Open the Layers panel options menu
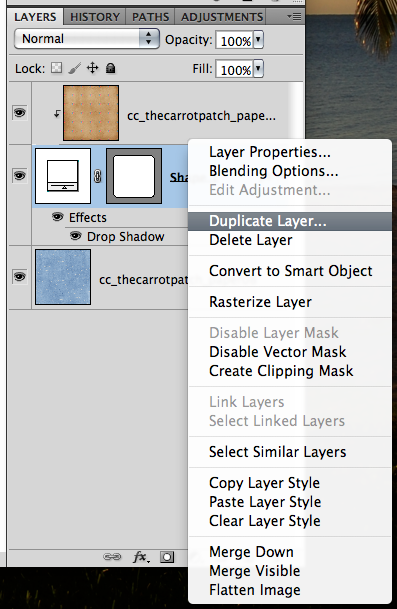This screenshot has height=609, width=397. (x=294, y=17)
